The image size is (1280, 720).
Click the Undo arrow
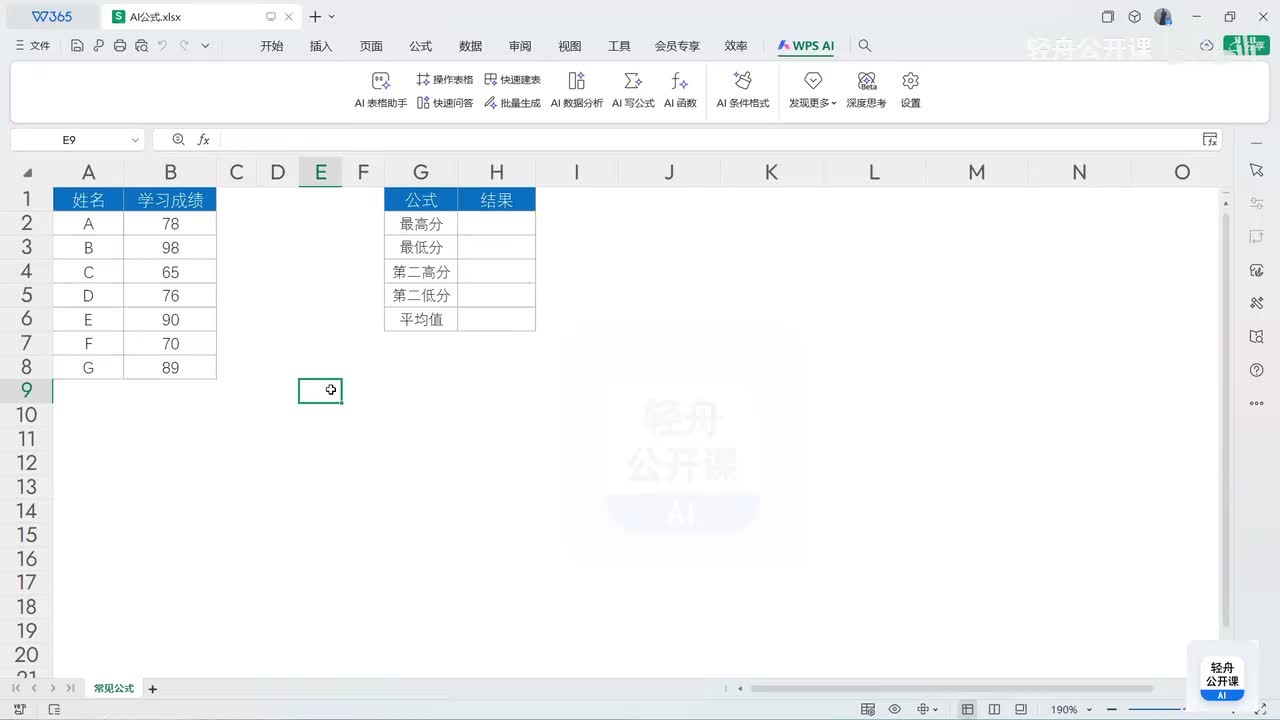click(x=163, y=46)
